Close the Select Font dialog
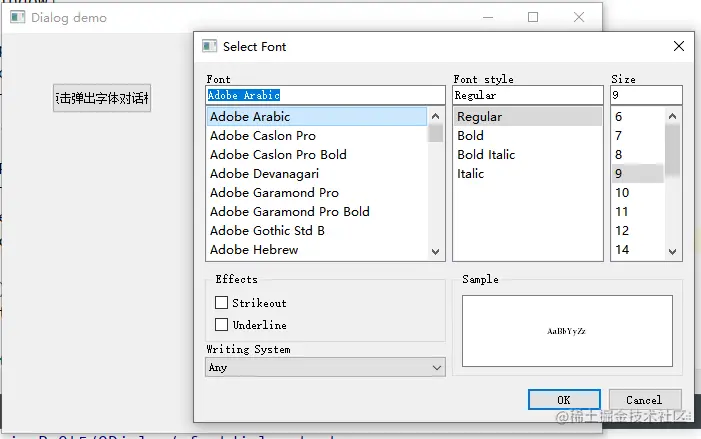The width and height of the screenshot is (701, 439). pos(679,46)
